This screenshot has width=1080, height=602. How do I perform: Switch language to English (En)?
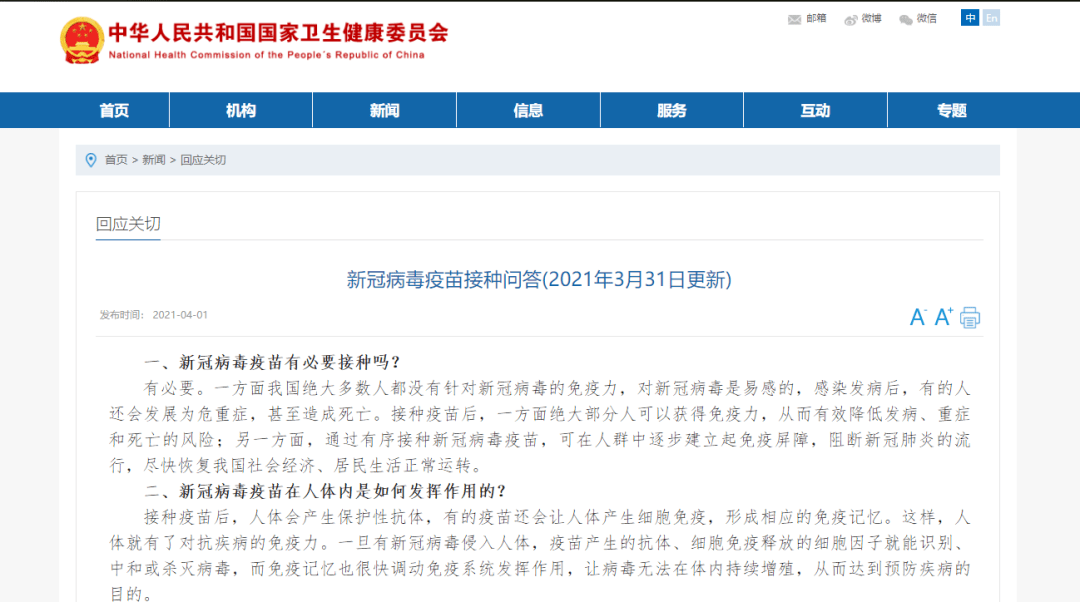coord(991,18)
